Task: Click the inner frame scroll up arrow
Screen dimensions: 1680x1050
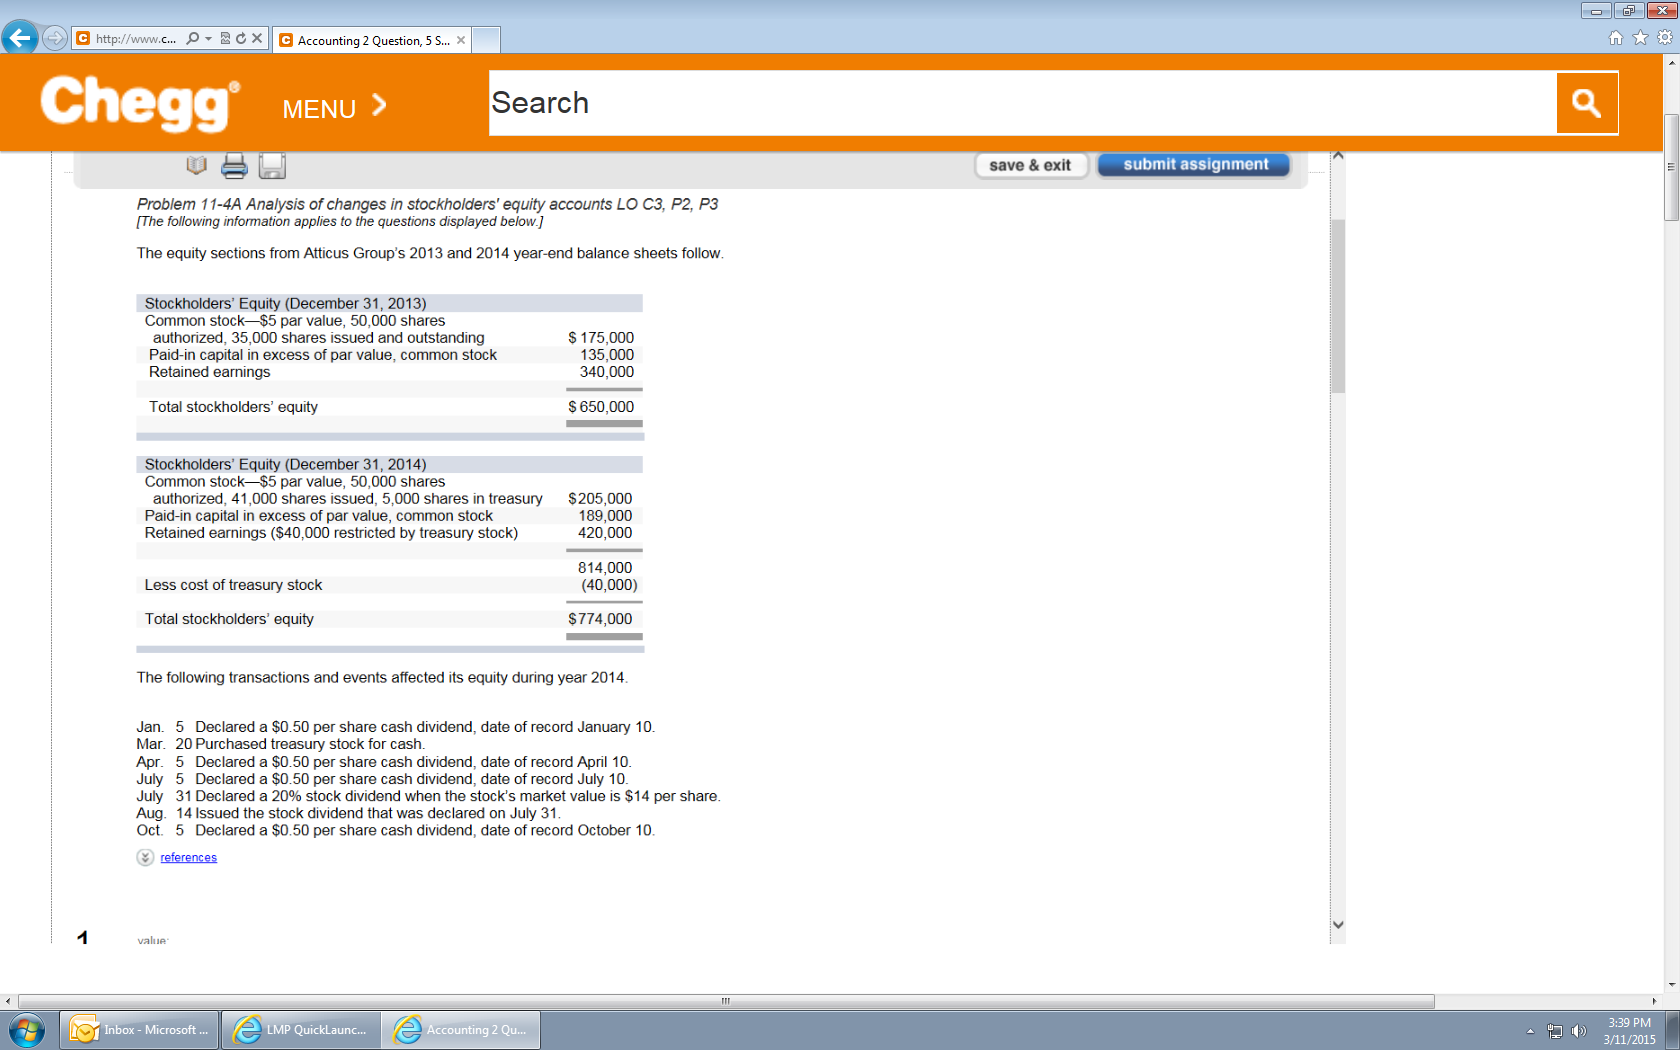Action: coord(1338,156)
